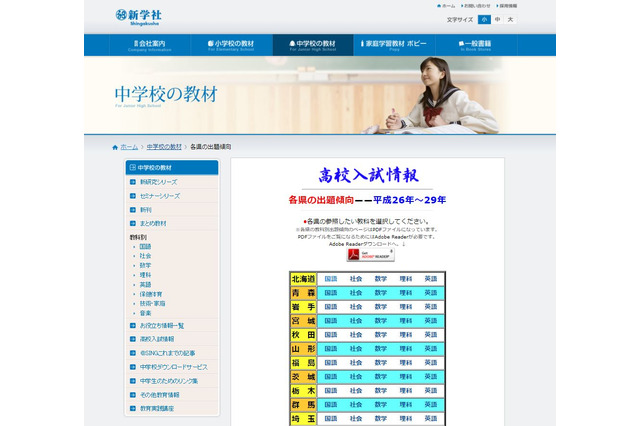The width and height of the screenshot is (640, 426).
Task: Select 理科 under 教科別 in the sidebar
Action: pyautogui.click(x=145, y=275)
